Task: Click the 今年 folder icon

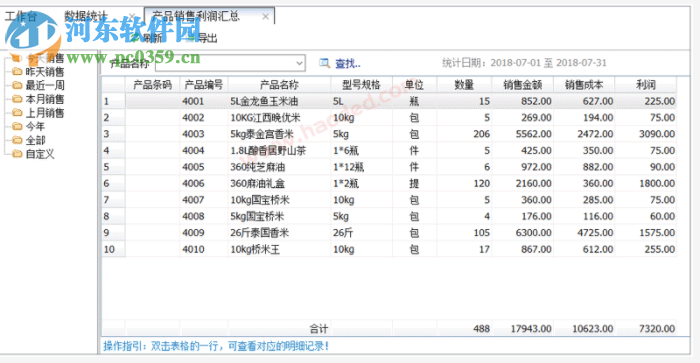Action: point(17,126)
